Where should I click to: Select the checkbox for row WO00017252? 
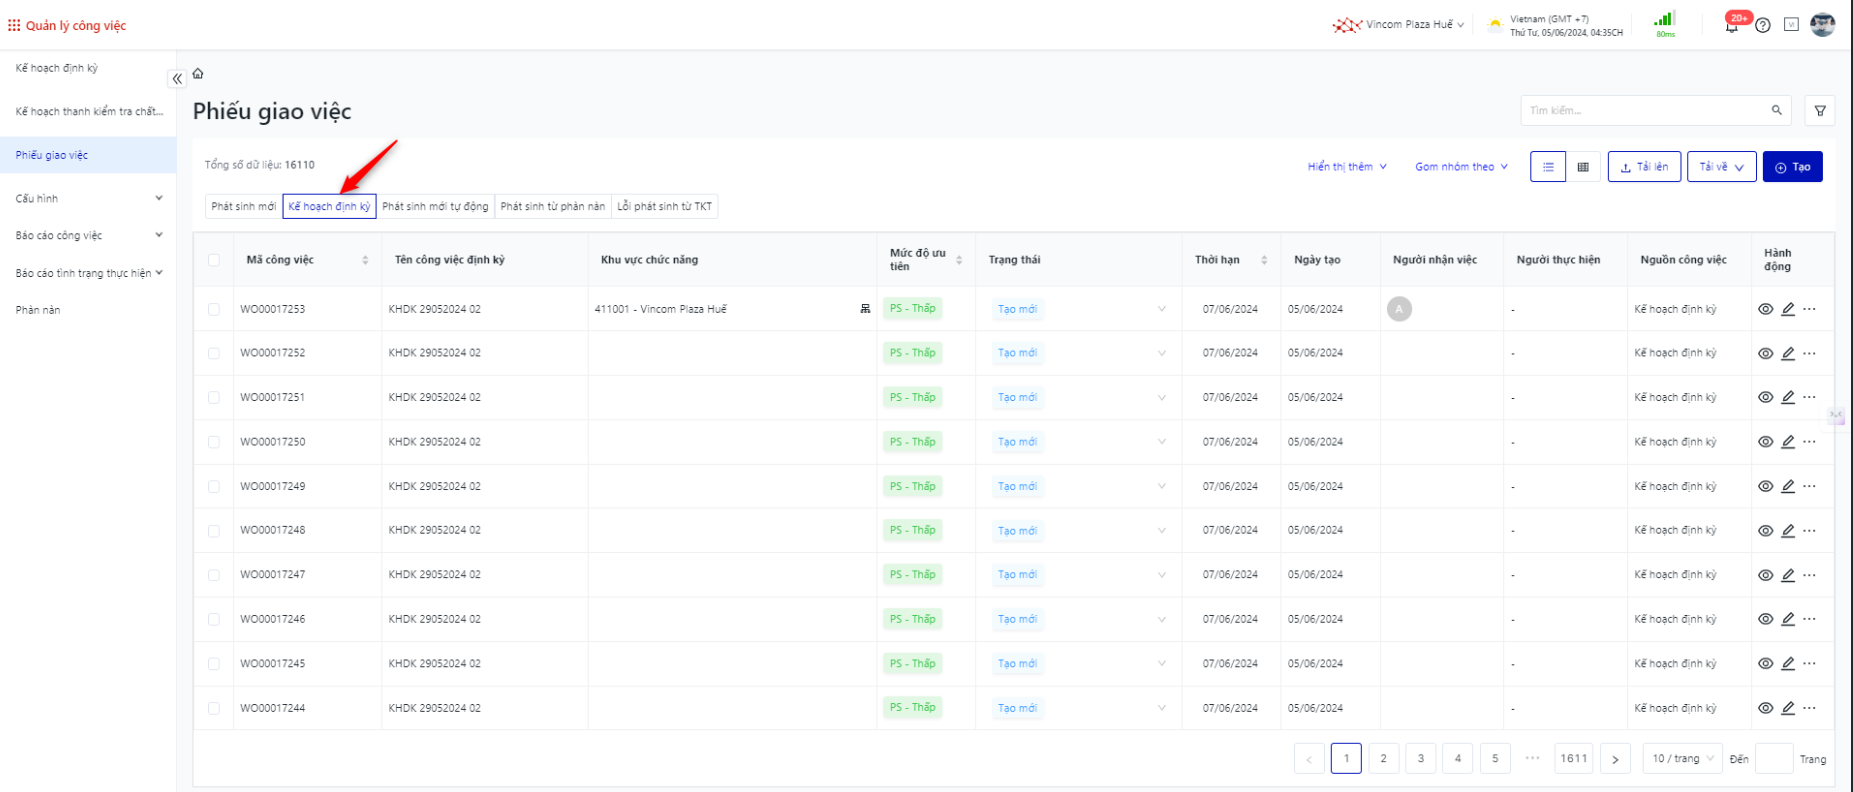click(x=214, y=353)
